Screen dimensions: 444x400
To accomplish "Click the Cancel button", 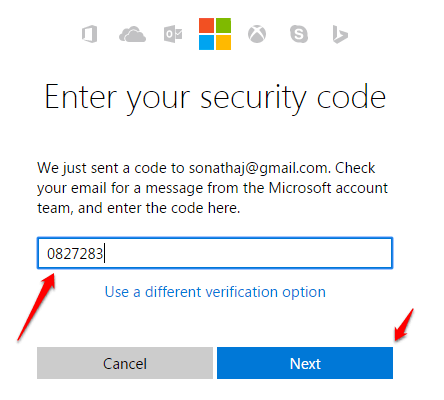I will pyautogui.click(x=125, y=363).
